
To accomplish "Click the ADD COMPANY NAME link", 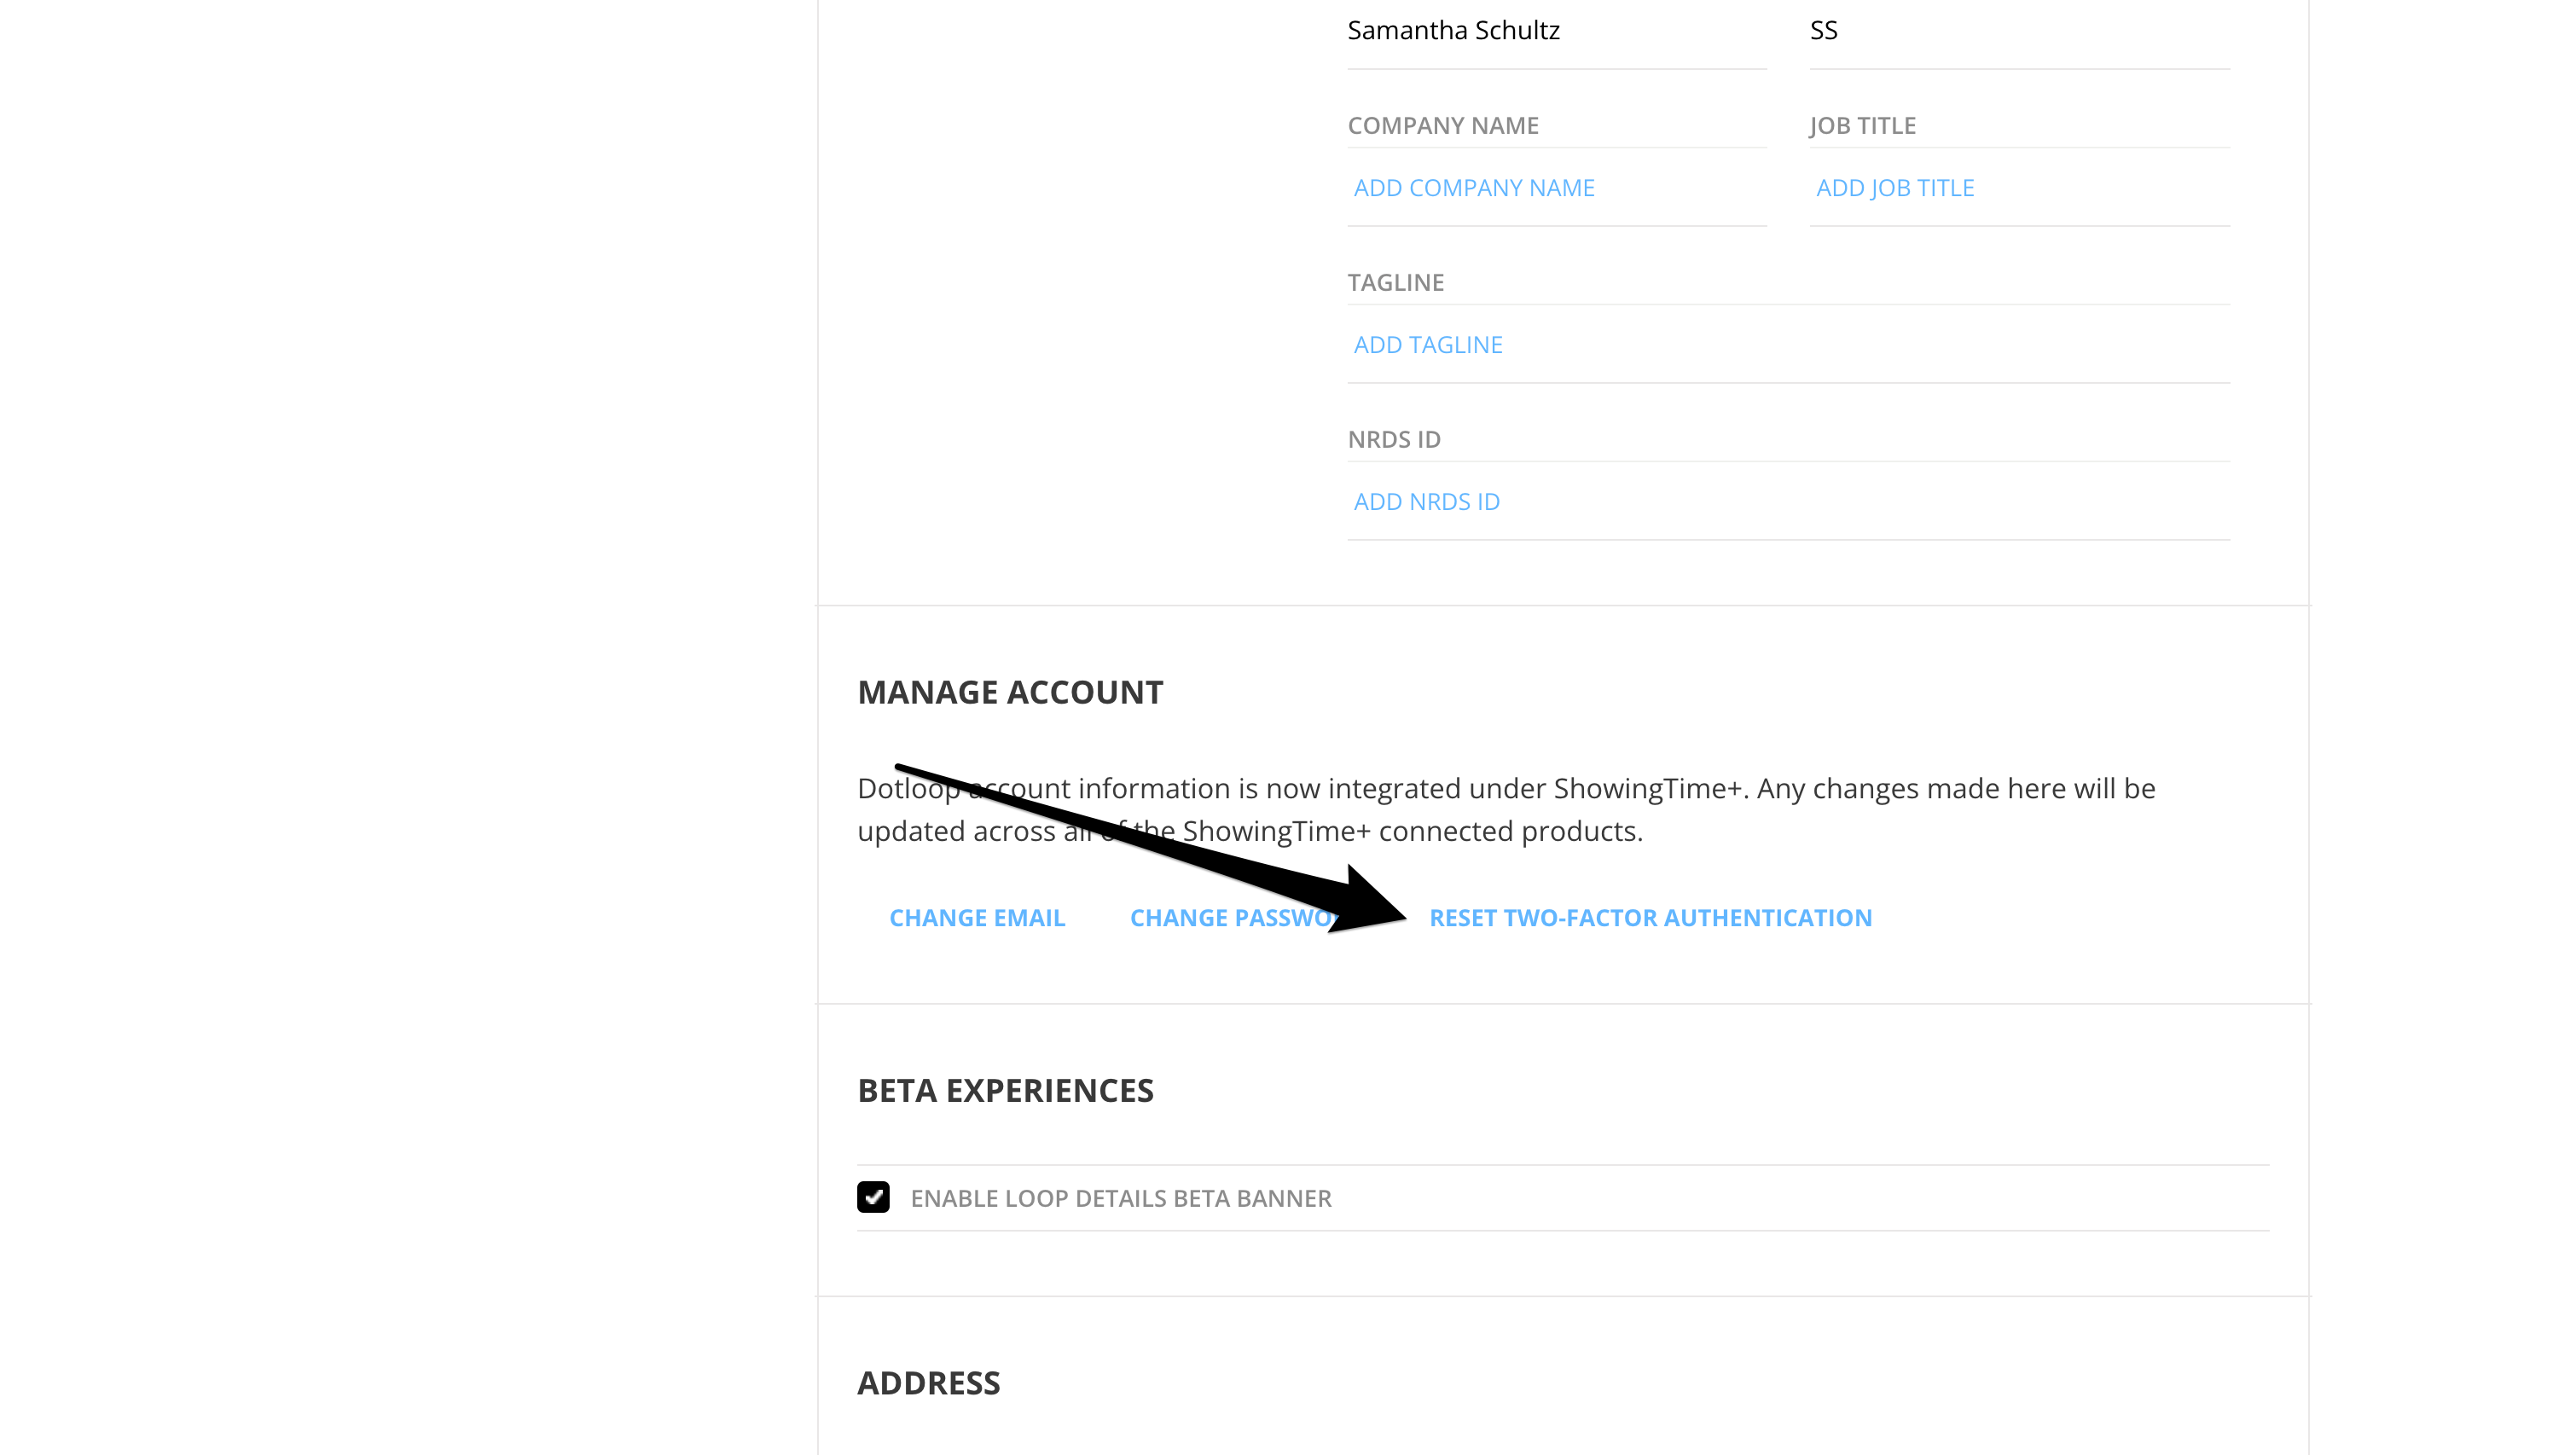I will [x=1472, y=187].
